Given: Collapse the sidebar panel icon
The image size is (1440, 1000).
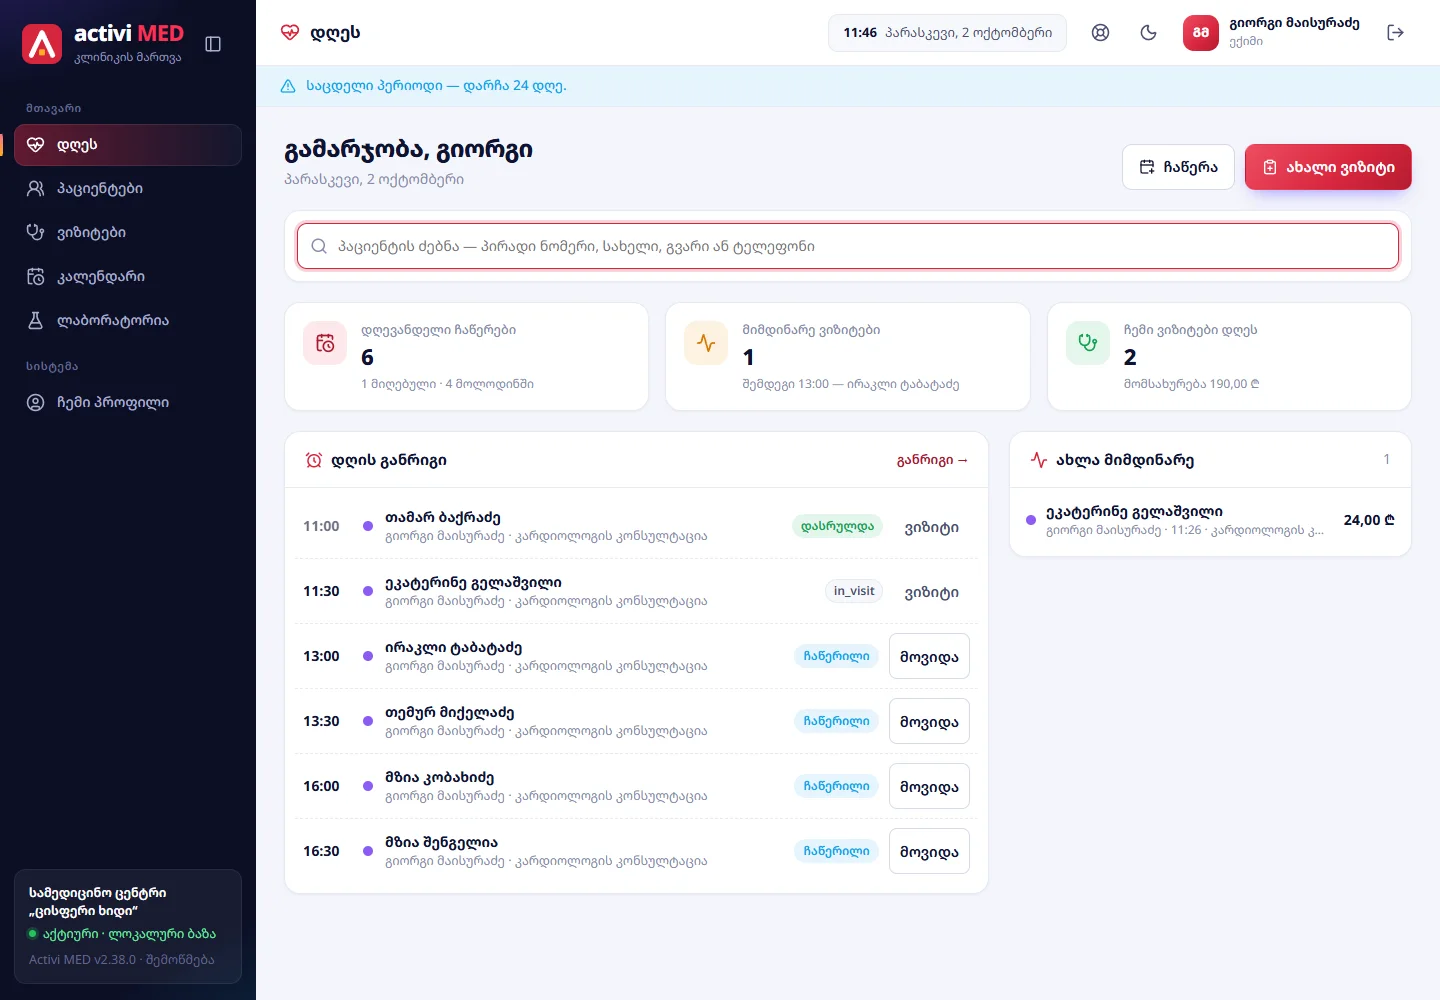Looking at the screenshot, I should 213,44.
